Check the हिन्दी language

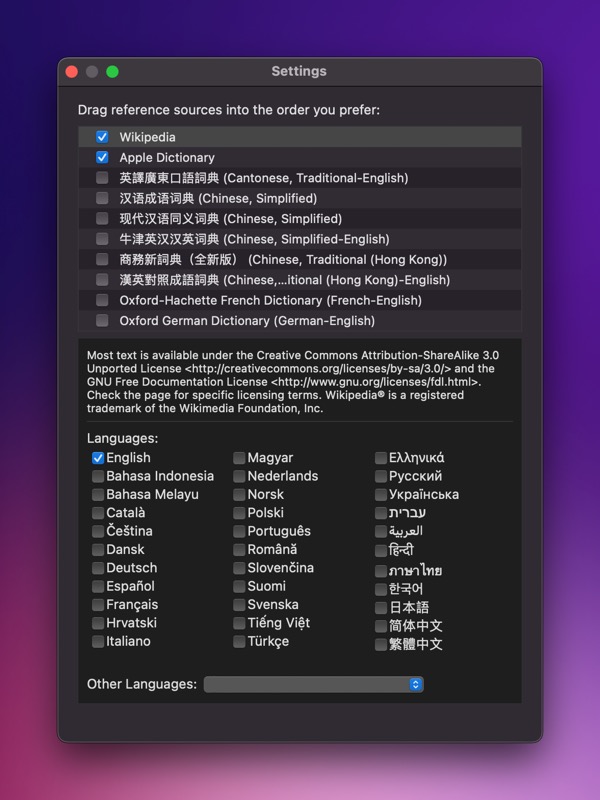(381, 551)
